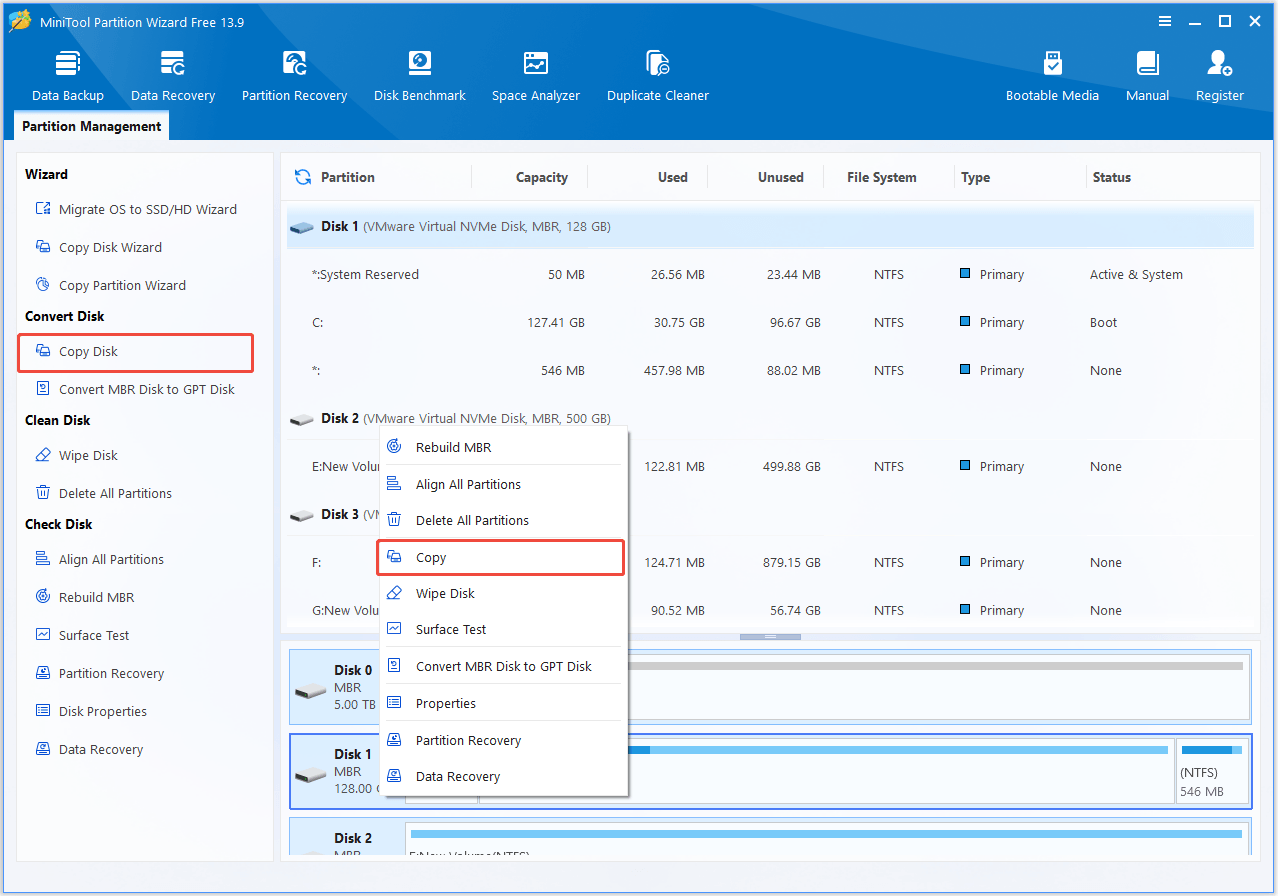Screen dimensions: 1278x896
Task: Click the 546 MB NTFS block in the disk map
Action: click(x=1212, y=771)
